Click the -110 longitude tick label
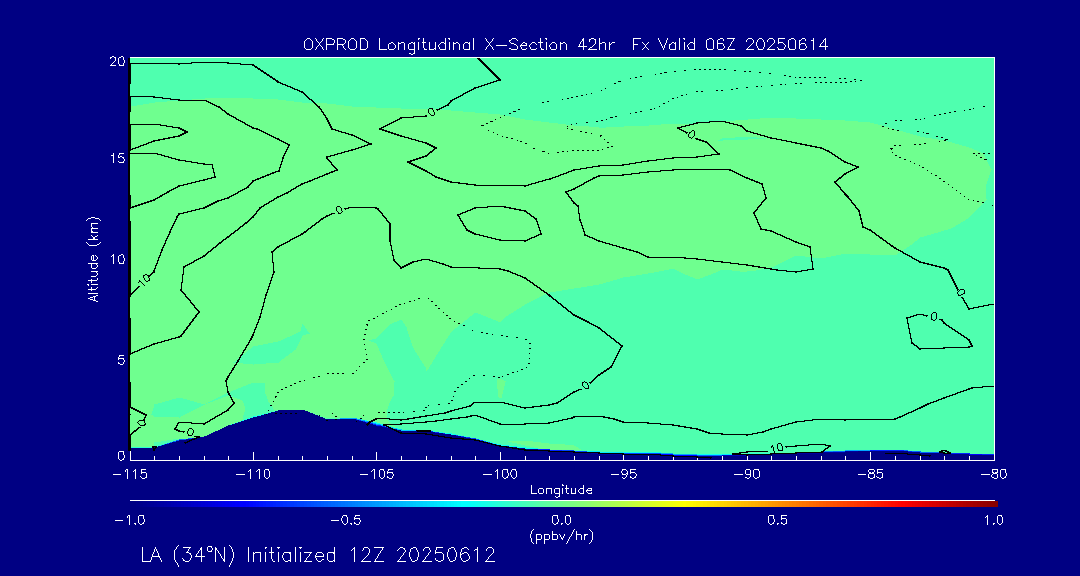 click(x=253, y=475)
